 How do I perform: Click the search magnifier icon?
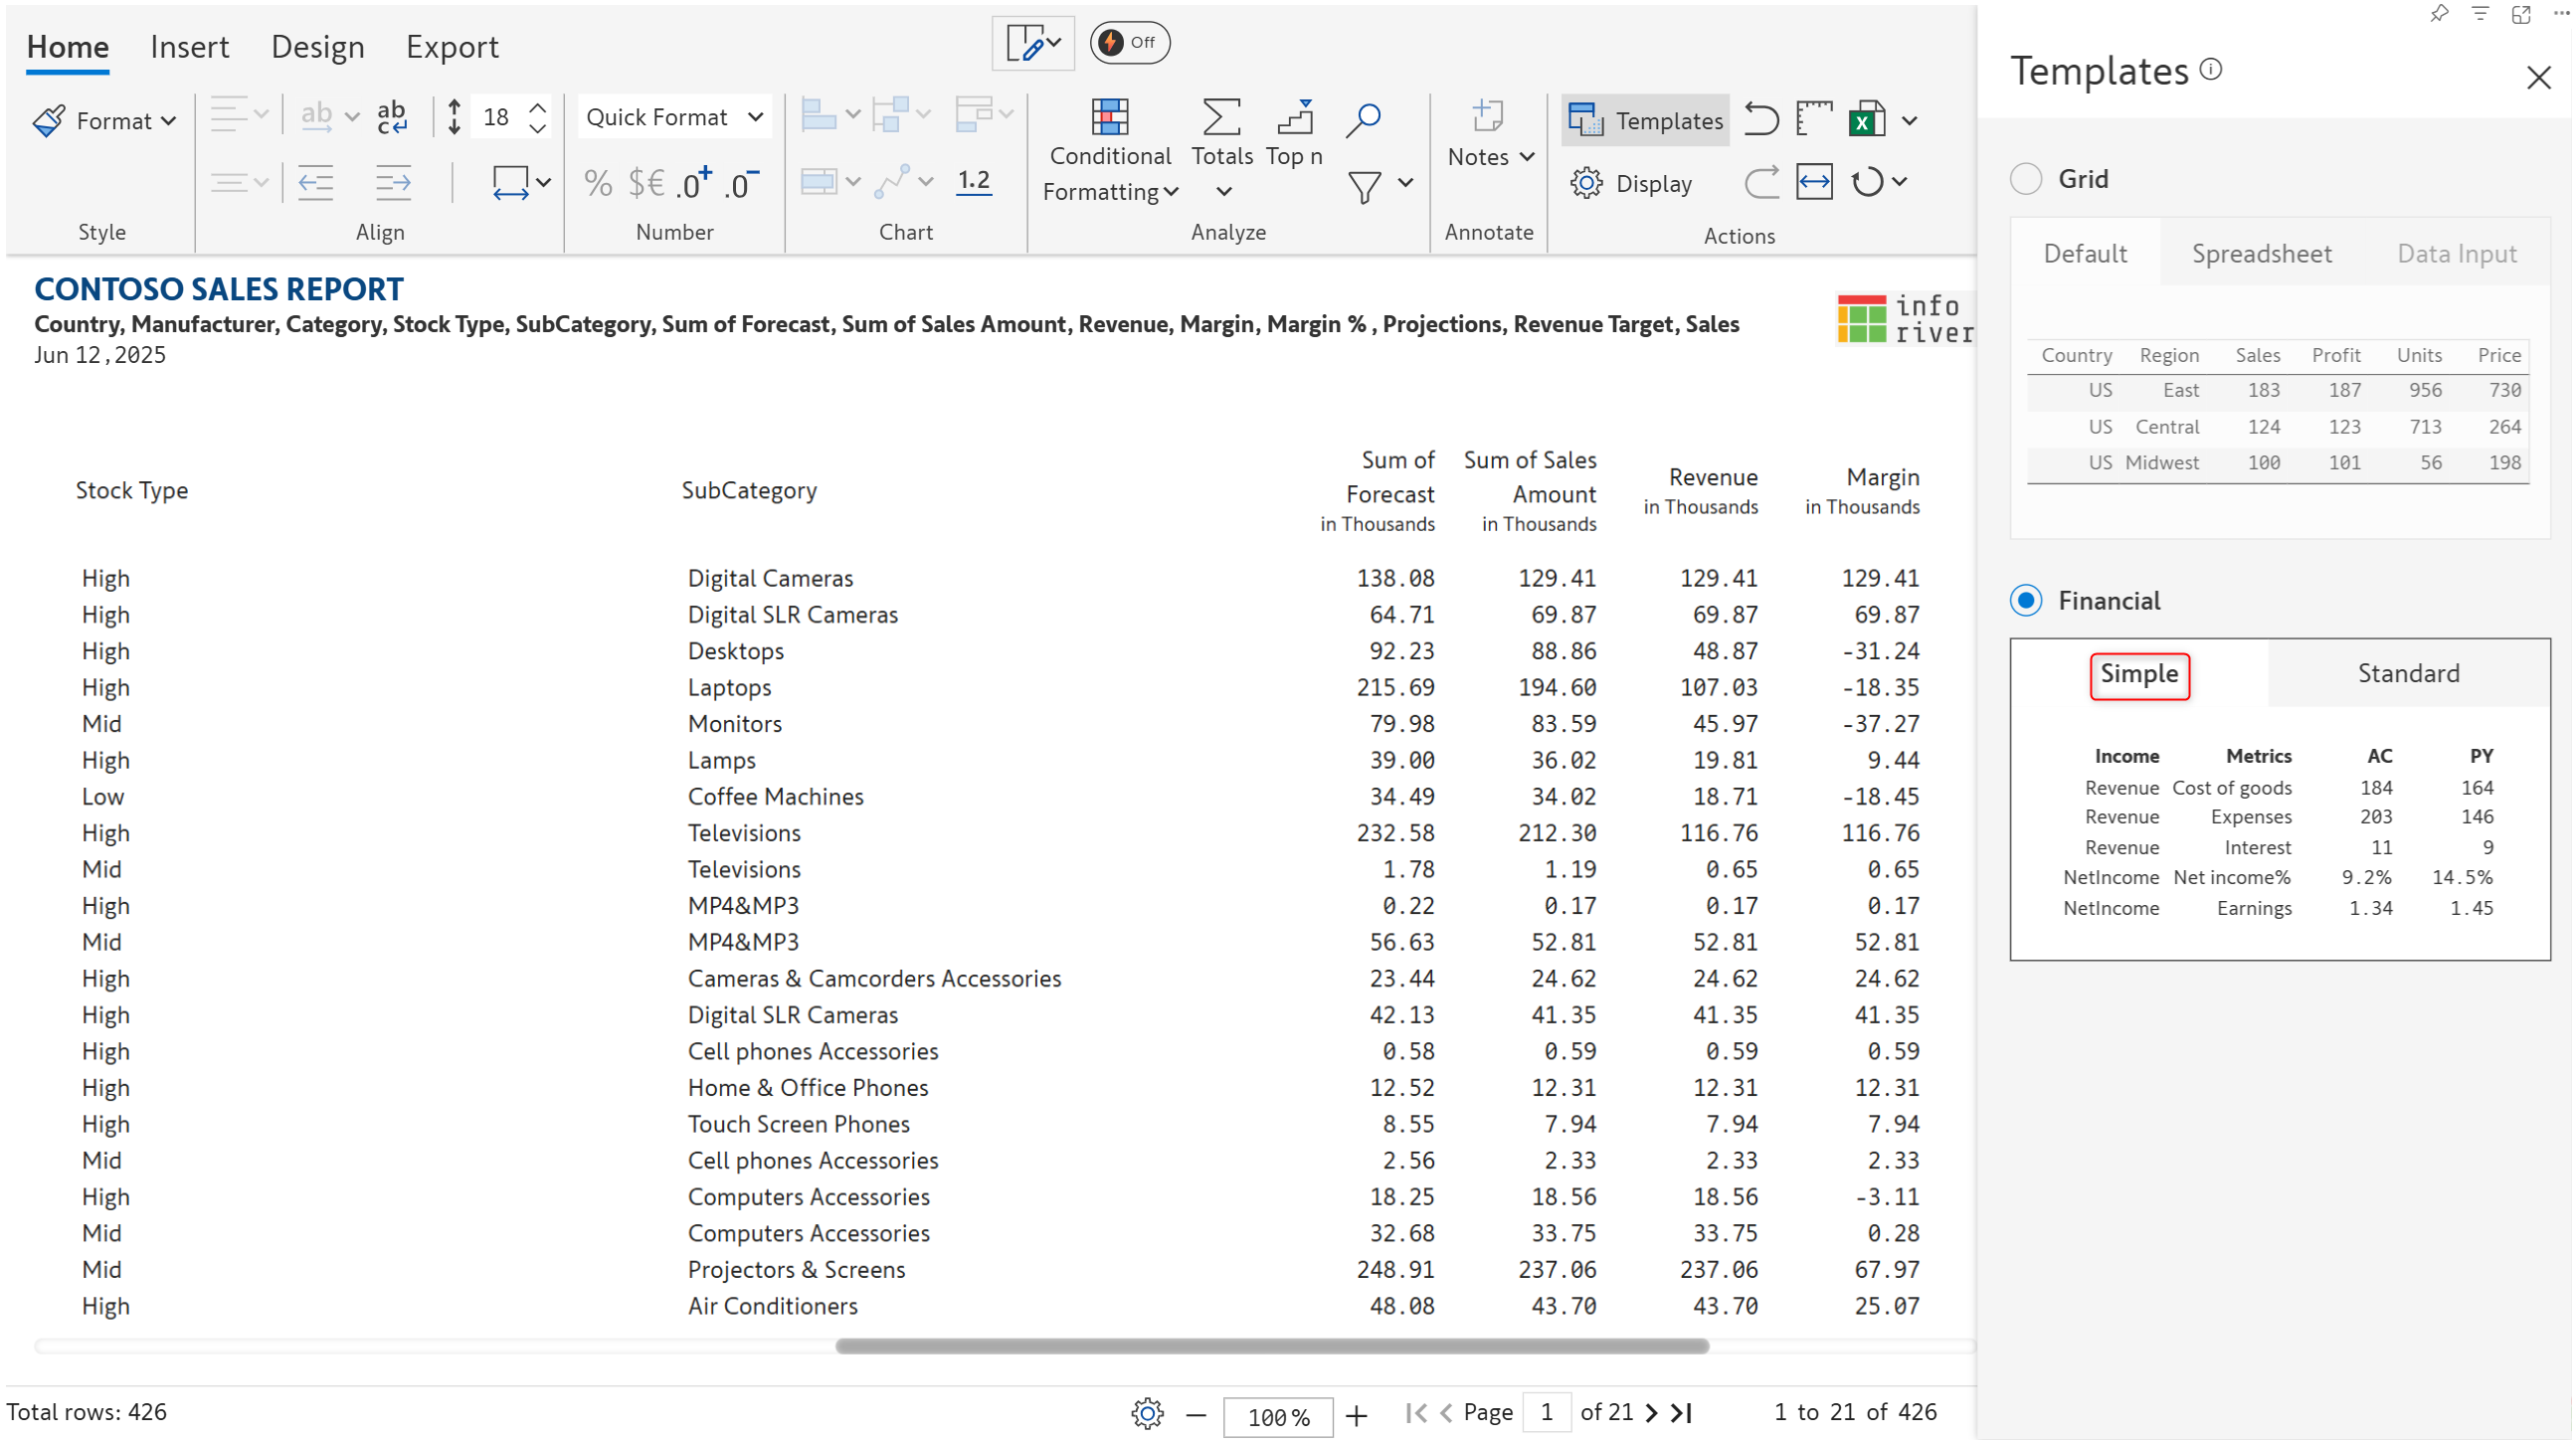pos(1362,120)
